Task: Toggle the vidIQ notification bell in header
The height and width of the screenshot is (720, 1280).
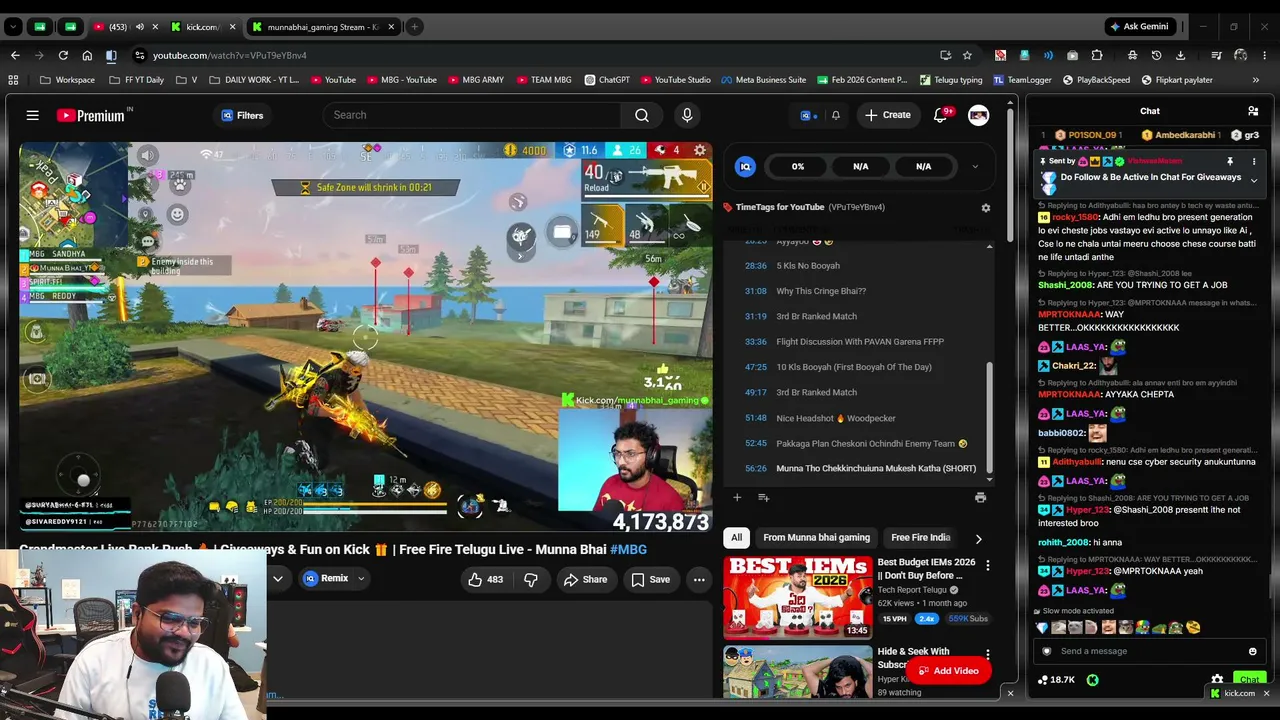Action: [836, 115]
